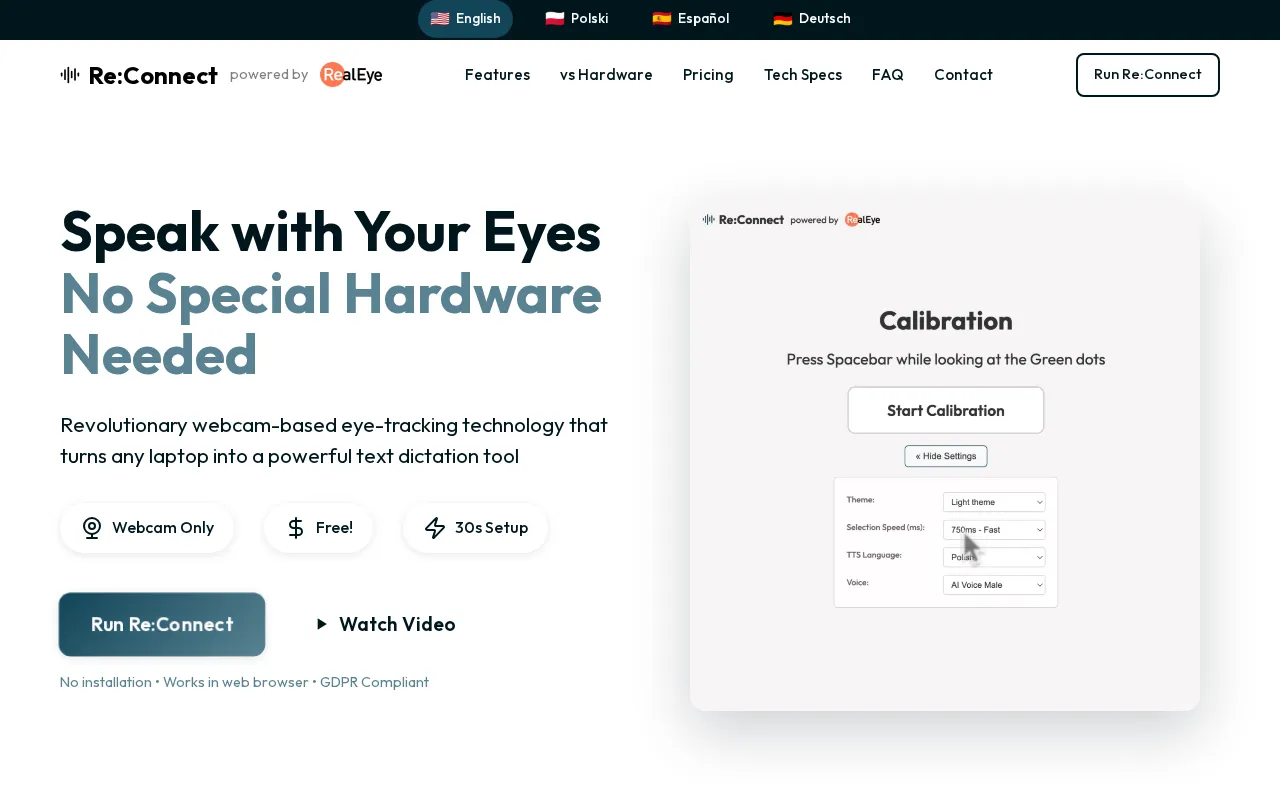Click the 'powered by' header text
The height and width of the screenshot is (800, 1280).
[269, 75]
